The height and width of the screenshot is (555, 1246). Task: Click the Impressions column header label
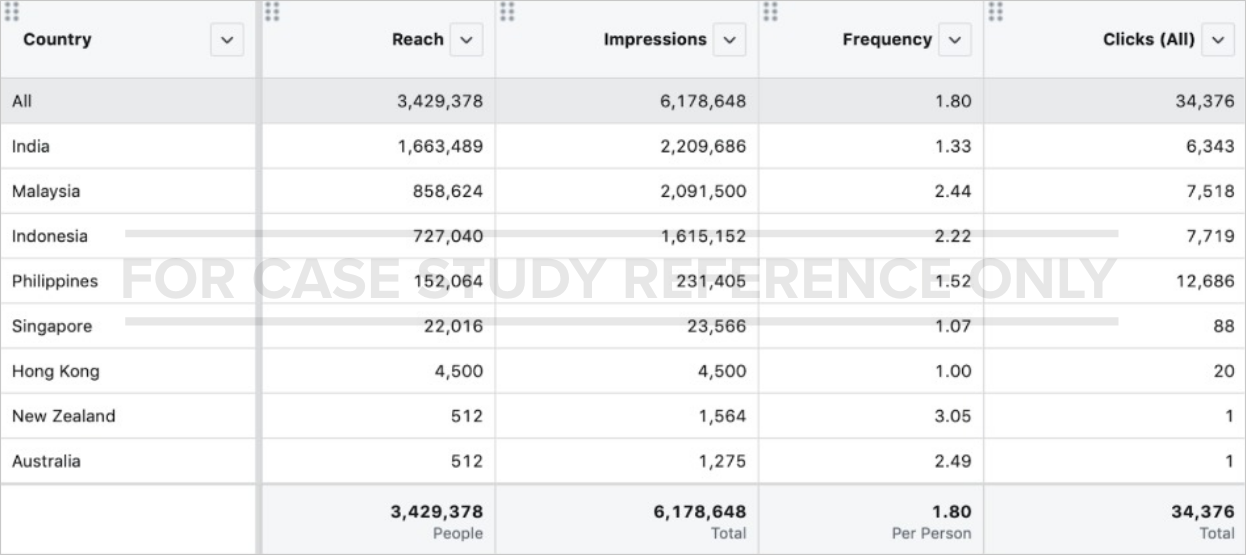pos(655,40)
